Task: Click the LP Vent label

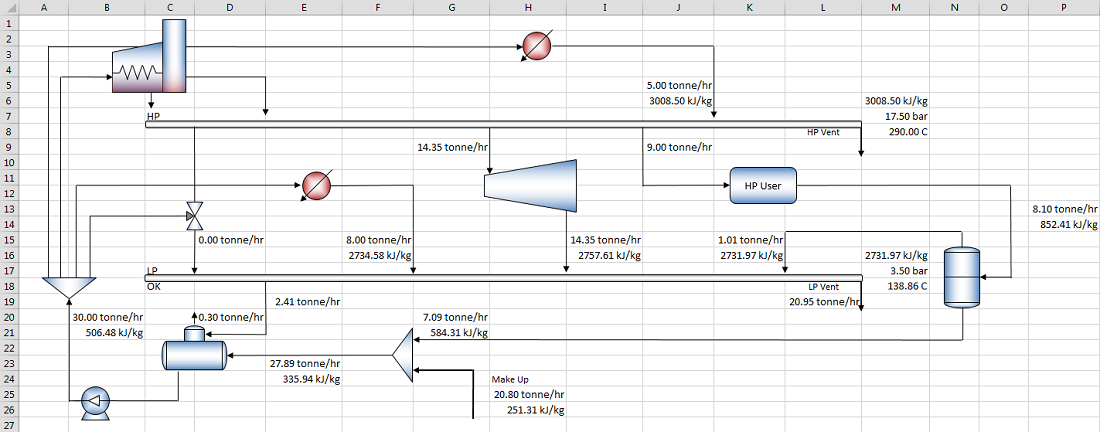Action: (x=823, y=287)
